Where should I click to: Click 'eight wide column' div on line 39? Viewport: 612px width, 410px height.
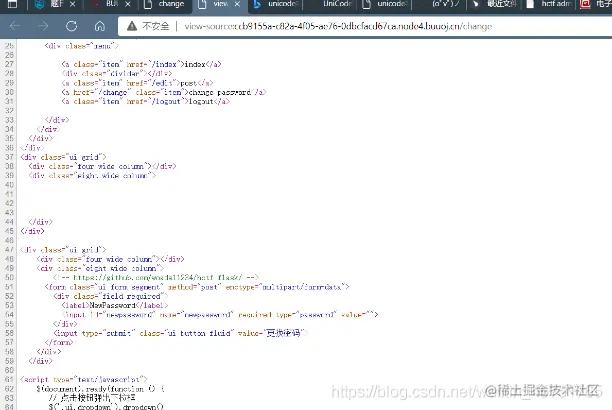(x=92, y=176)
